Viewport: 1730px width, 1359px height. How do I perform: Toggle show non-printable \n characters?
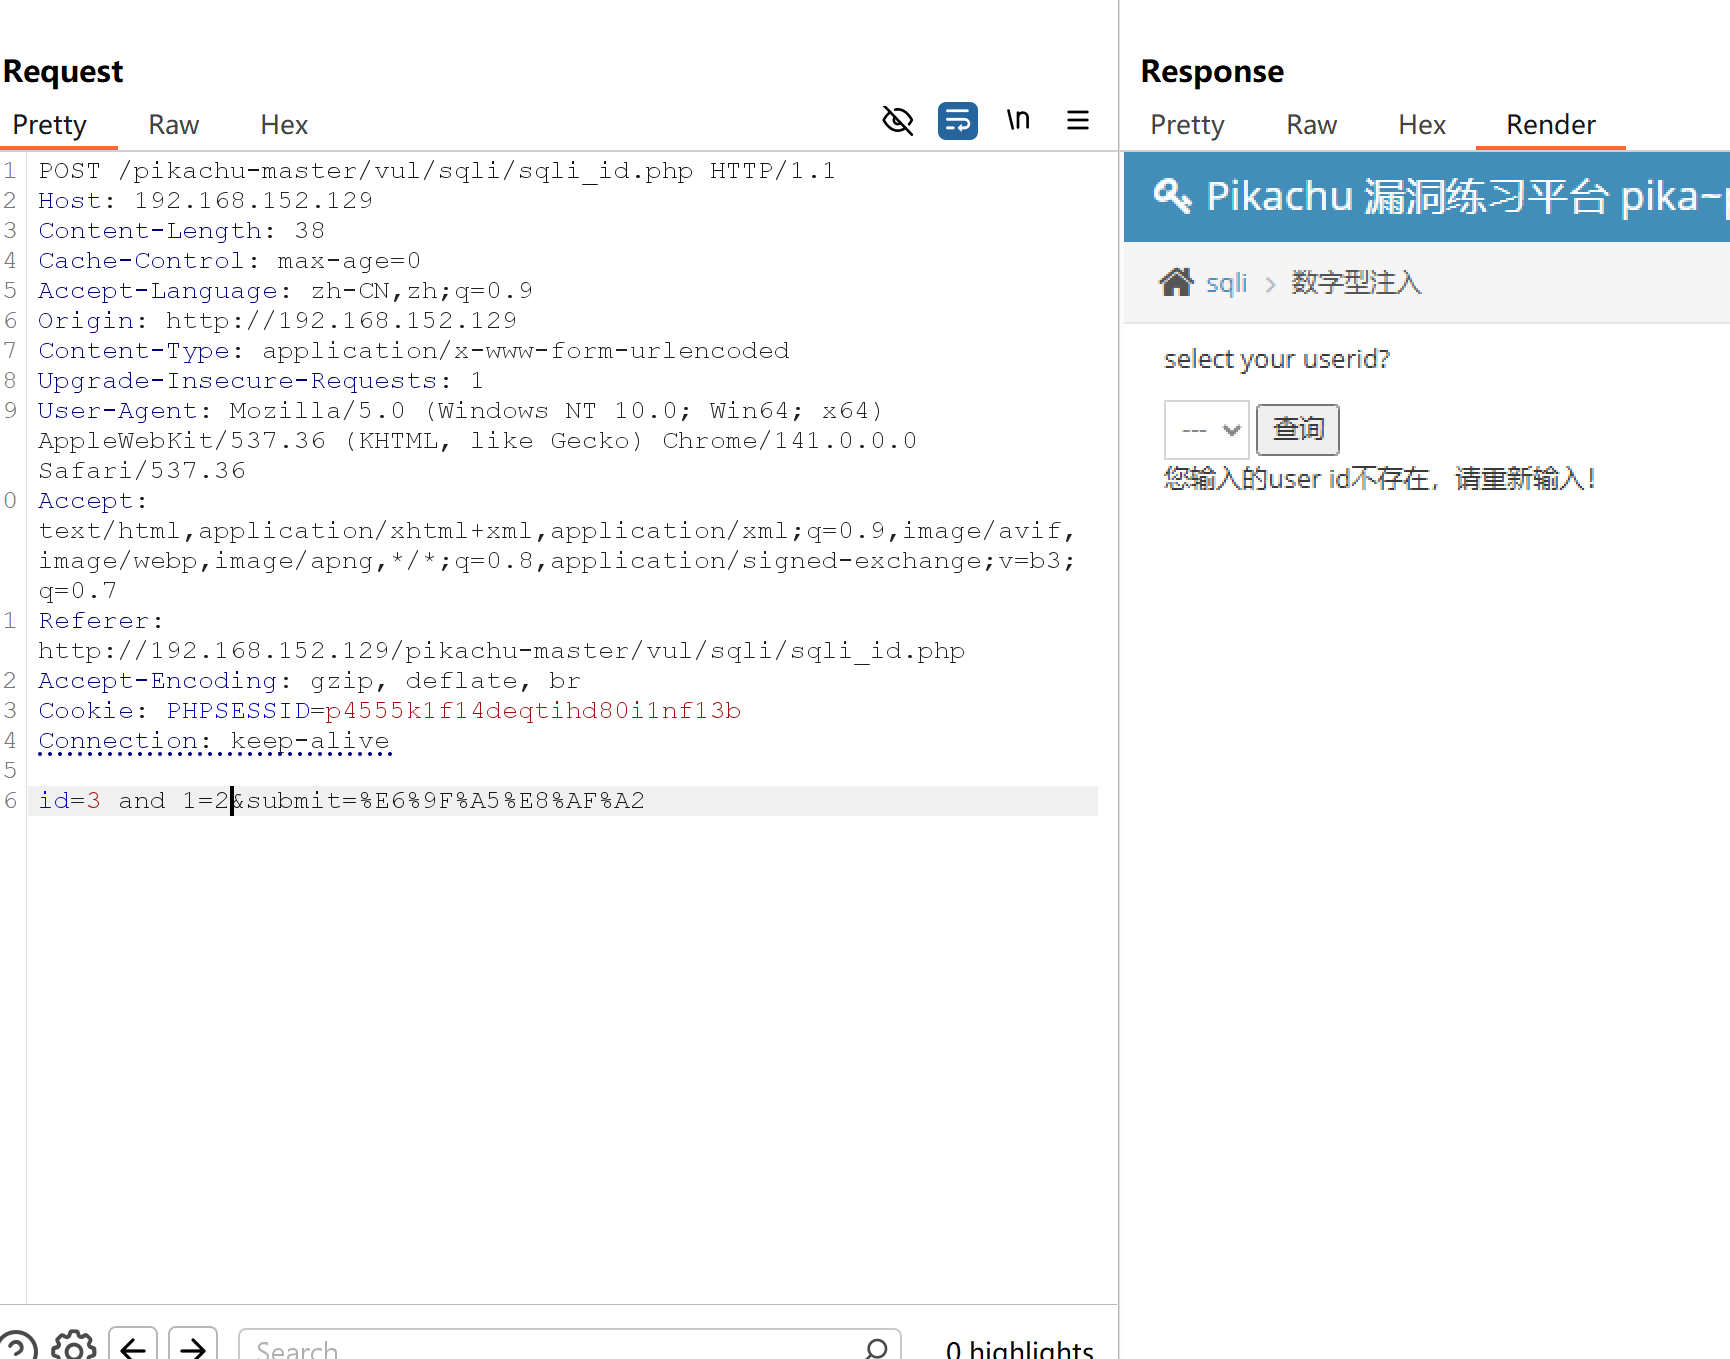click(x=1018, y=121)
